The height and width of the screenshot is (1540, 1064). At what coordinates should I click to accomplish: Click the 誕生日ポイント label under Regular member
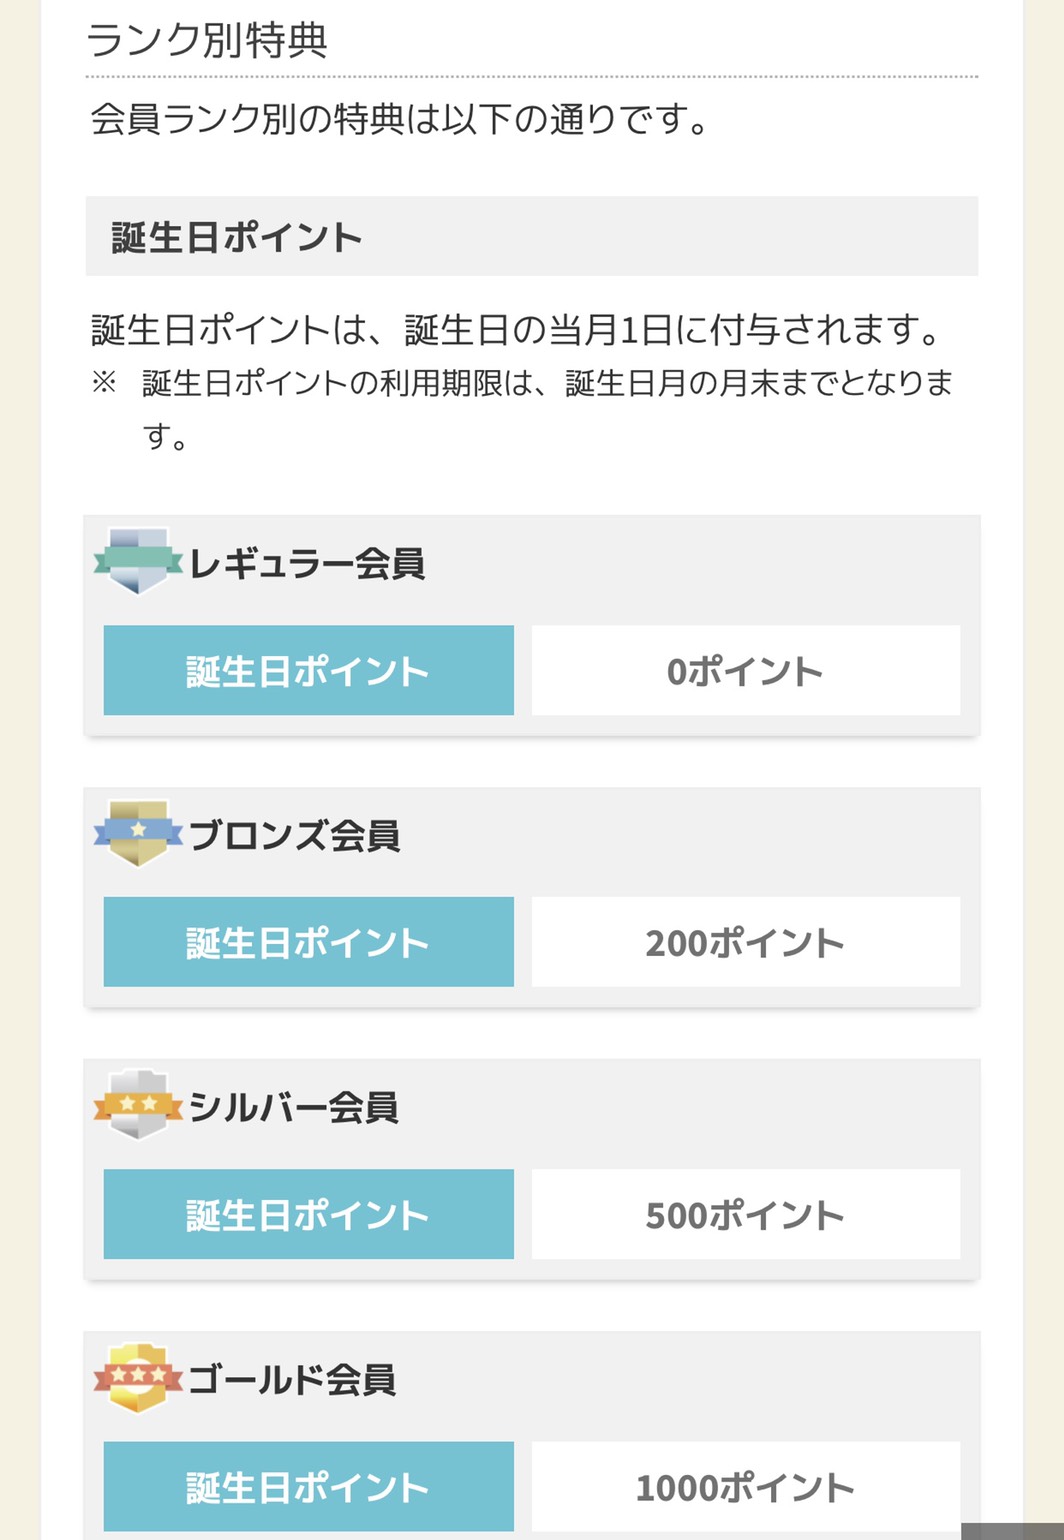pyautogui.click(x=309, y=670)
